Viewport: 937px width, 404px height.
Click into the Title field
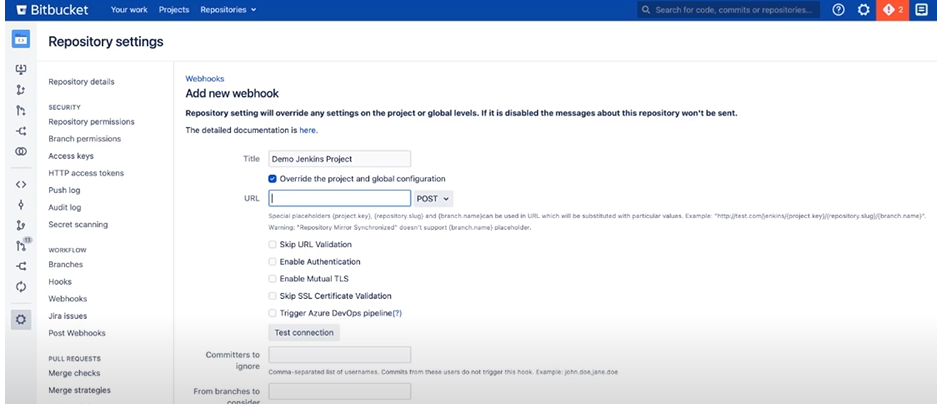coord(339,159)
